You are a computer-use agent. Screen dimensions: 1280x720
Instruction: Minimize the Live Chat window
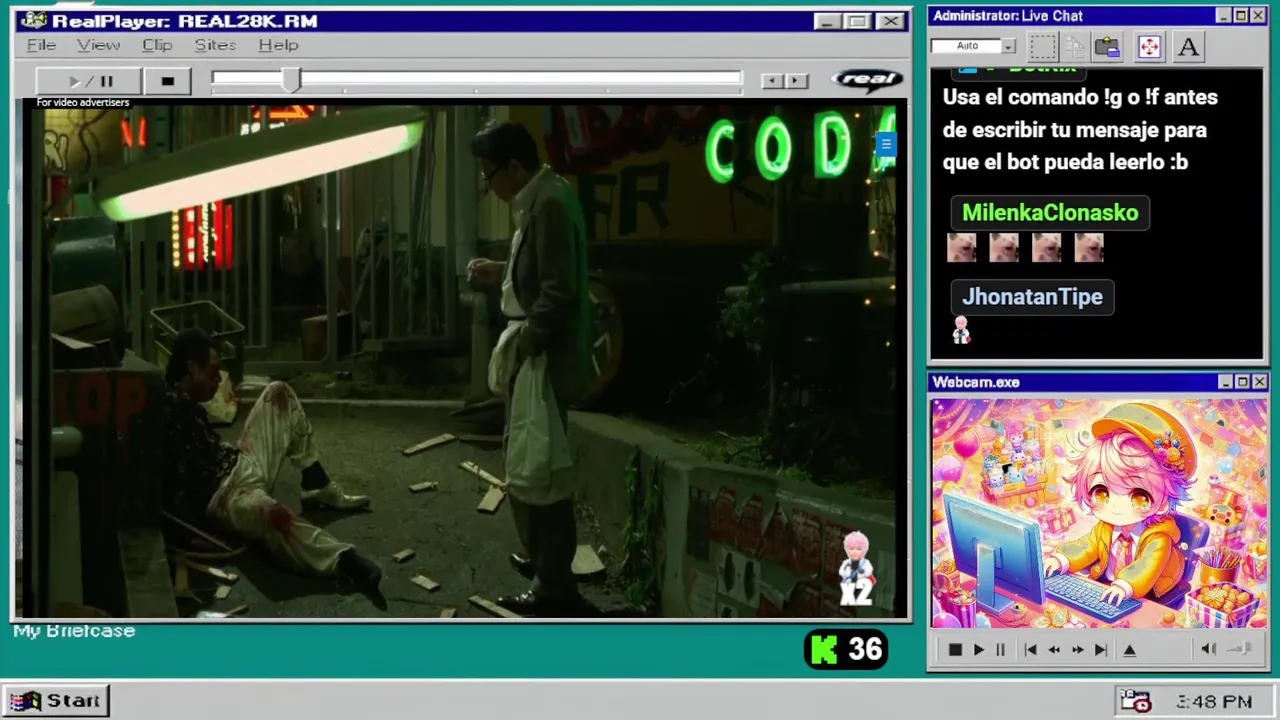click(x=1224, y=15)
